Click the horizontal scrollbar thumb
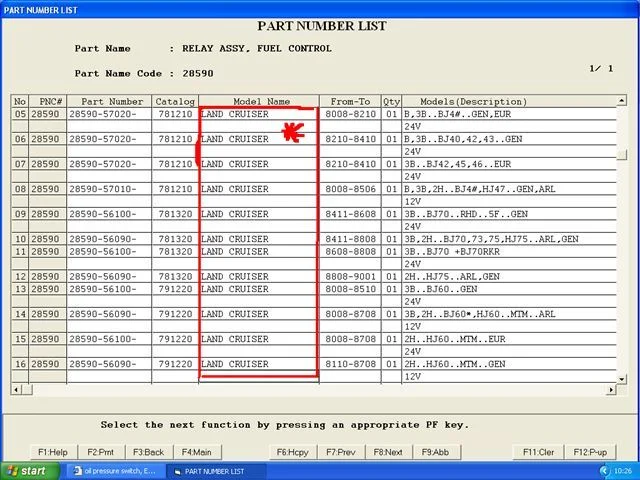Screen dimensions: 640x480 pos(27,389)
